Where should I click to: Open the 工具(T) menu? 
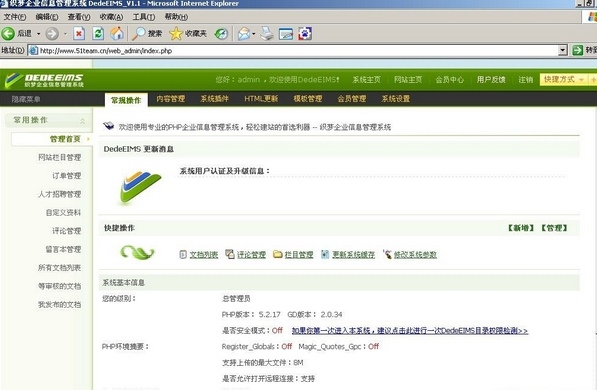tap(144, 17)
